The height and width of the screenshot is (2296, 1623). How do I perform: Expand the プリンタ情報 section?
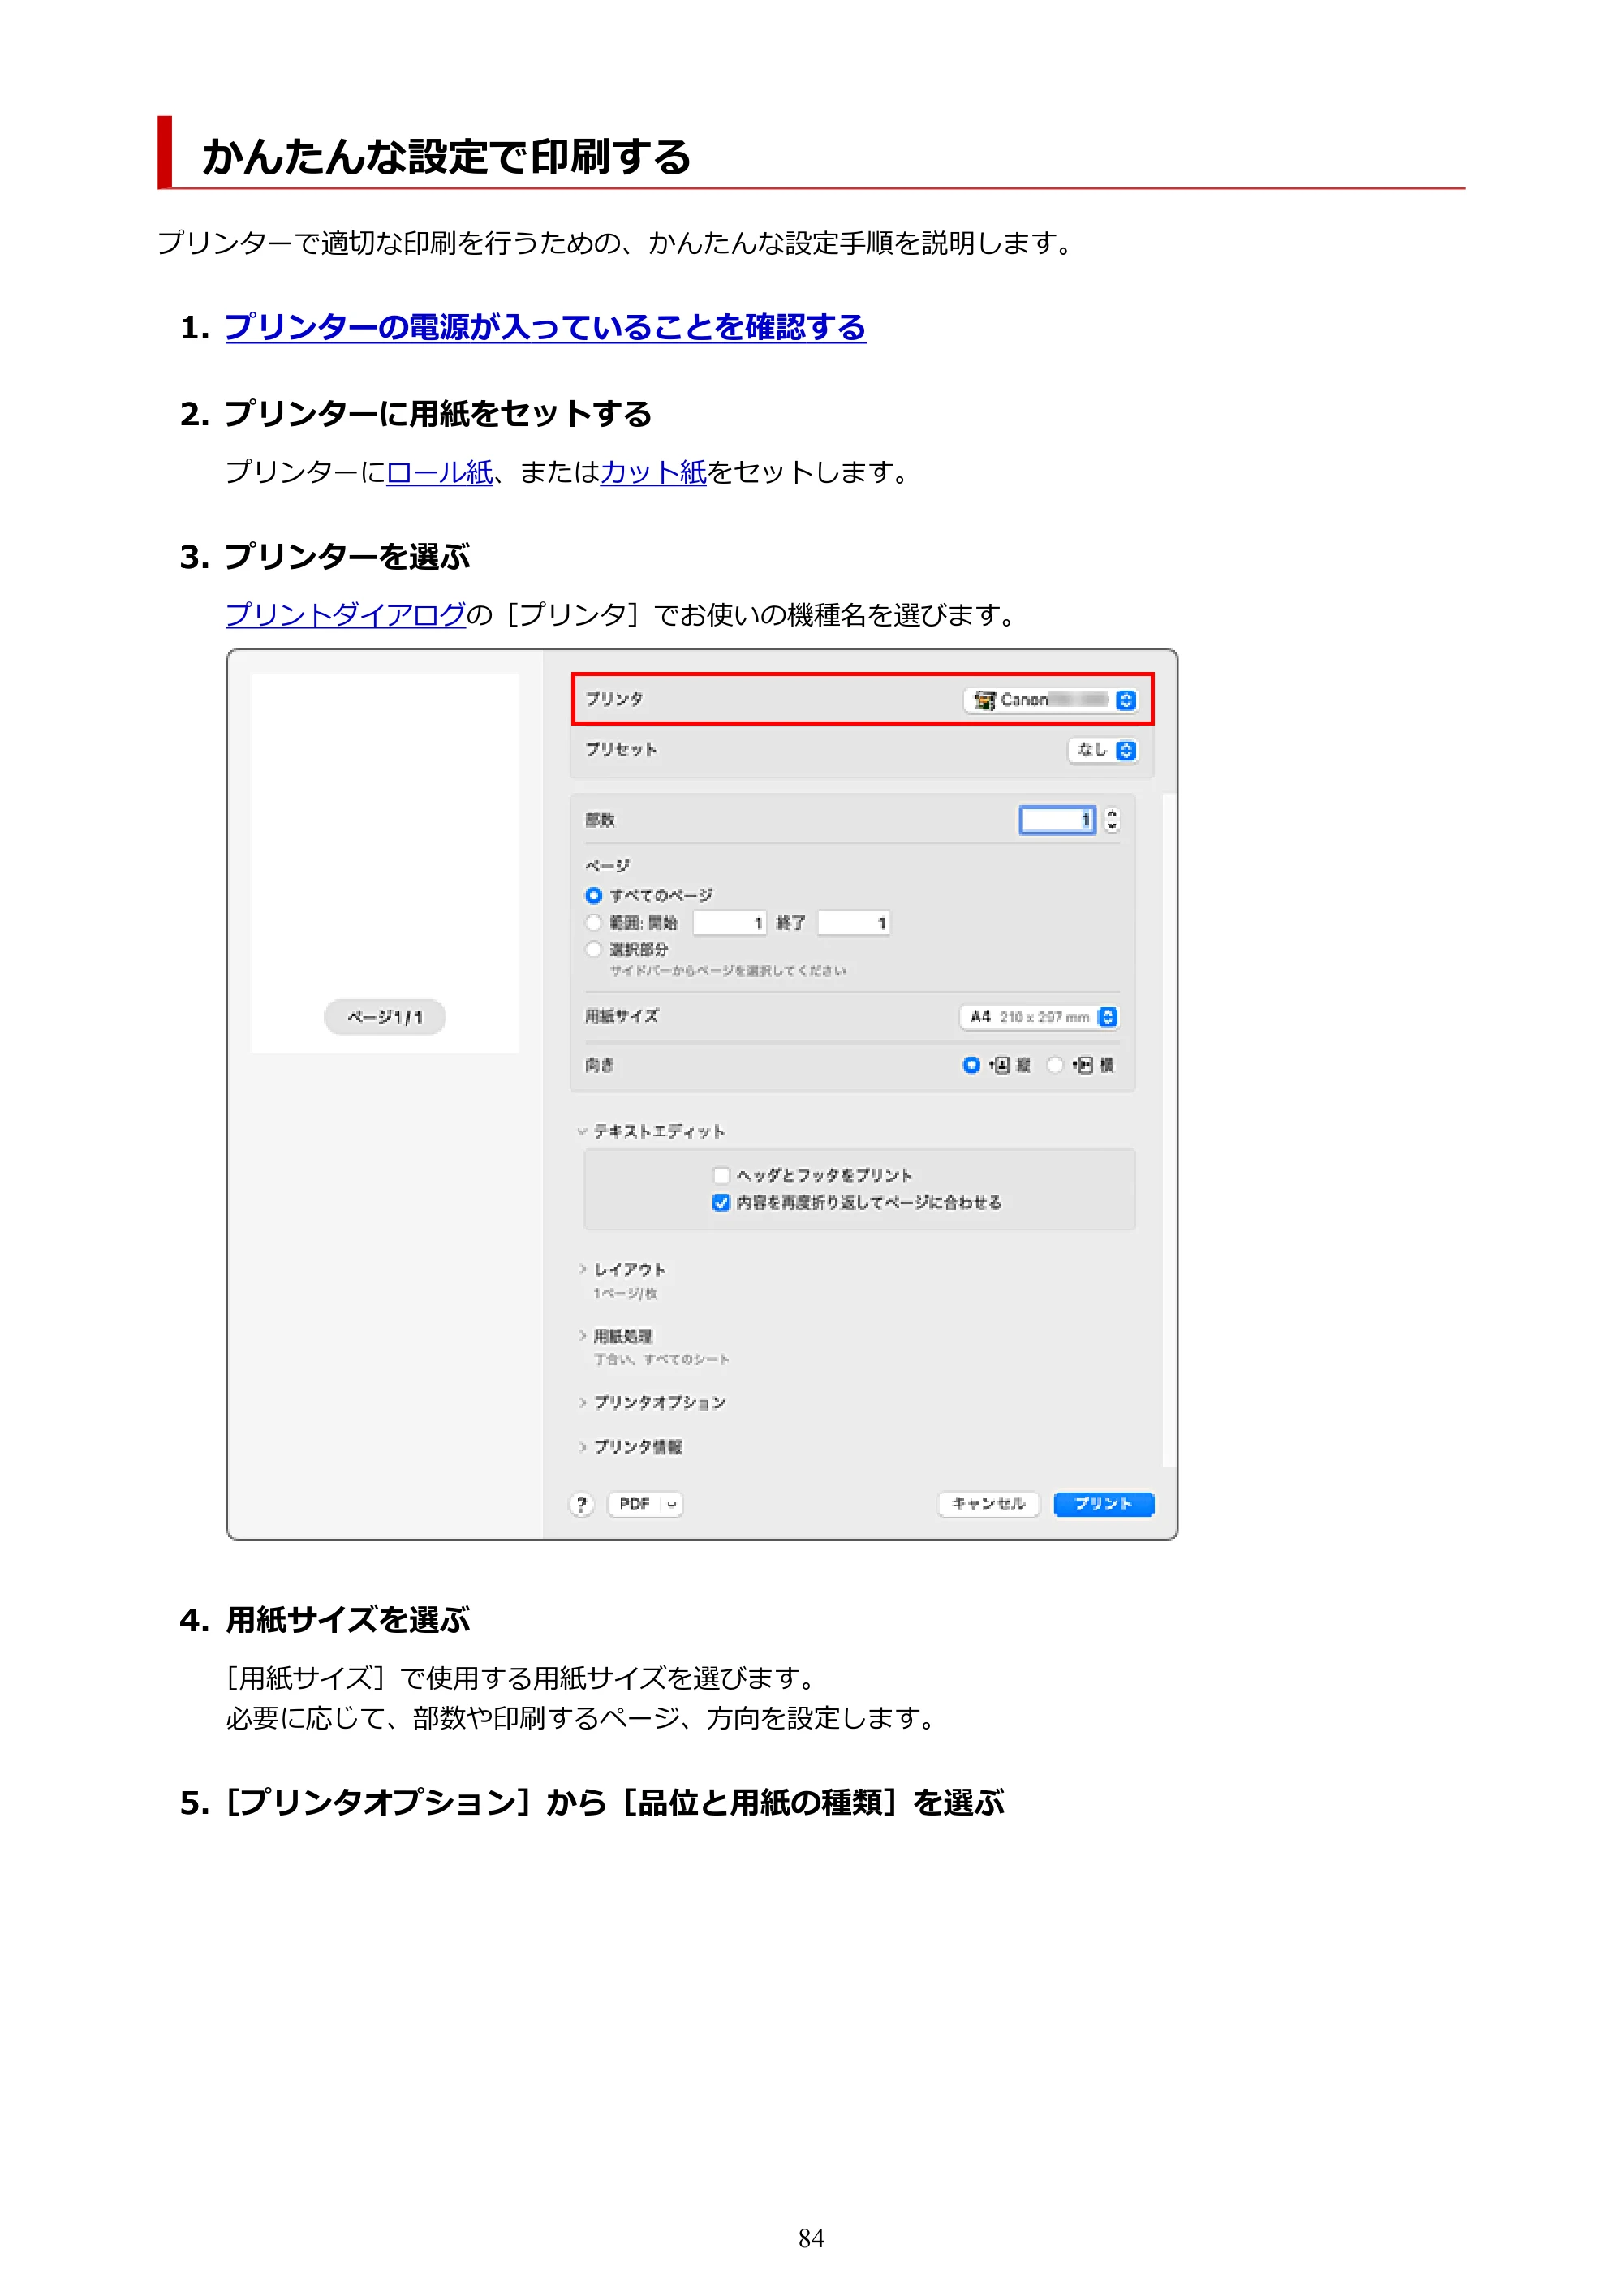582,1446
